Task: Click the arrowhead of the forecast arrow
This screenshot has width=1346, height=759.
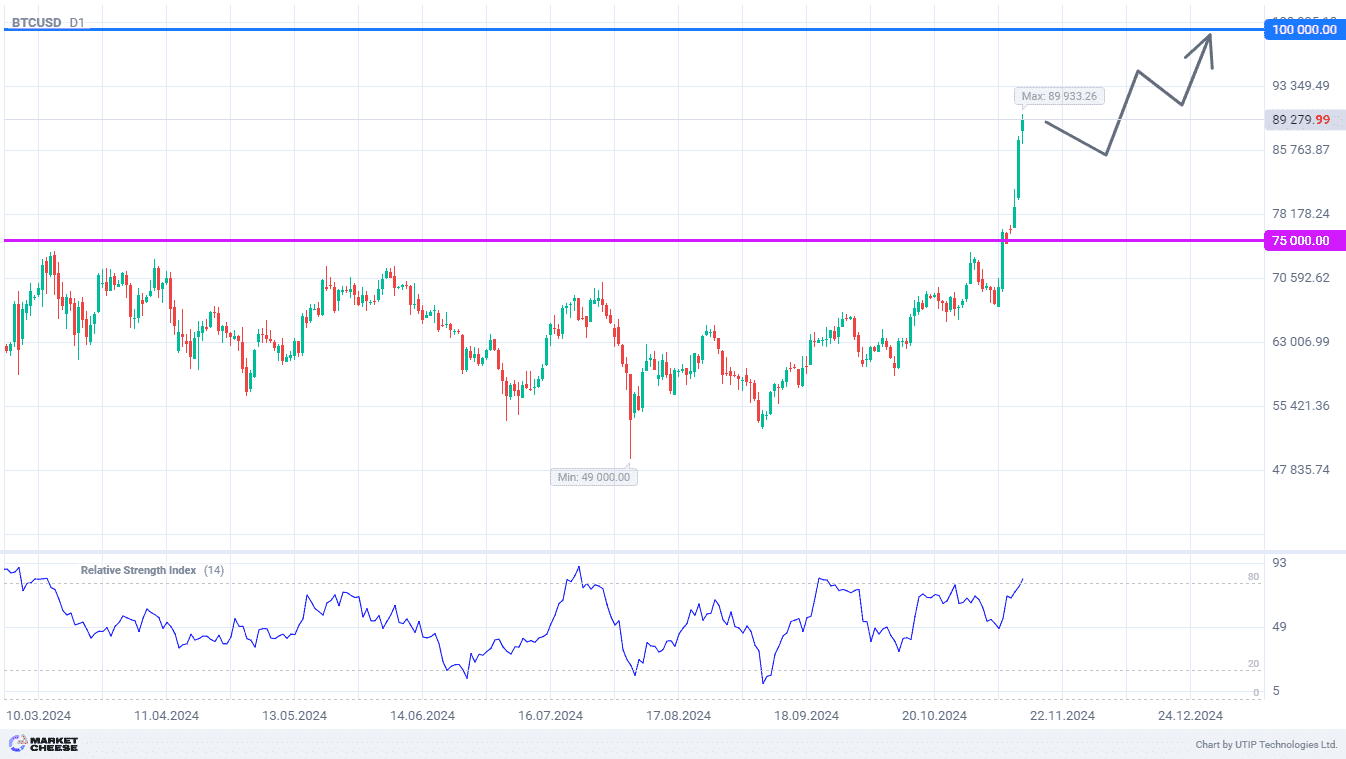Action: click(1209, 38)
